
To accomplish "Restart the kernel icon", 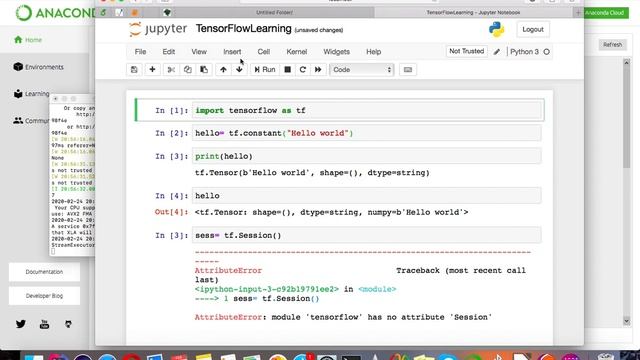I will pos(302,70).
